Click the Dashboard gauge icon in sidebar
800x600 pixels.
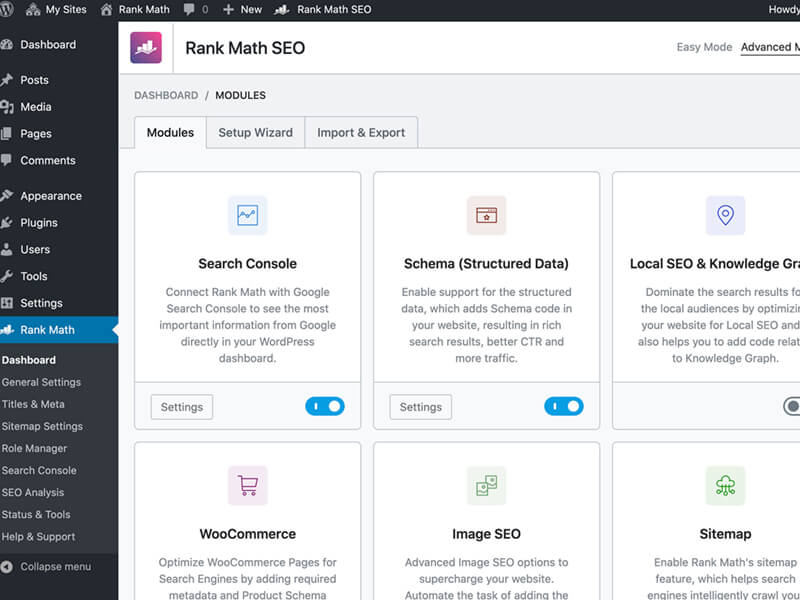click(7, 44)
